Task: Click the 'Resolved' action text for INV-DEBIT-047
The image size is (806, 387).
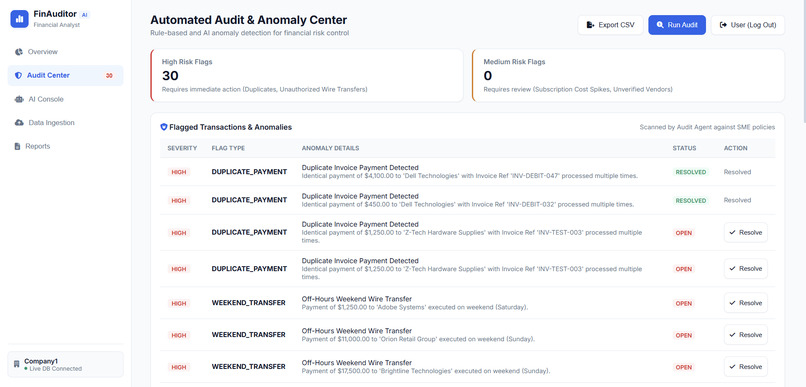Action: pos(737,172)
